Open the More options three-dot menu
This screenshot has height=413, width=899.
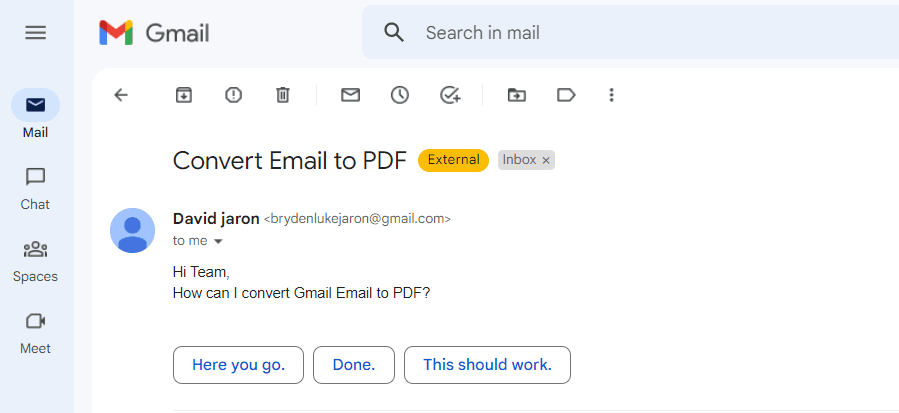612,95
